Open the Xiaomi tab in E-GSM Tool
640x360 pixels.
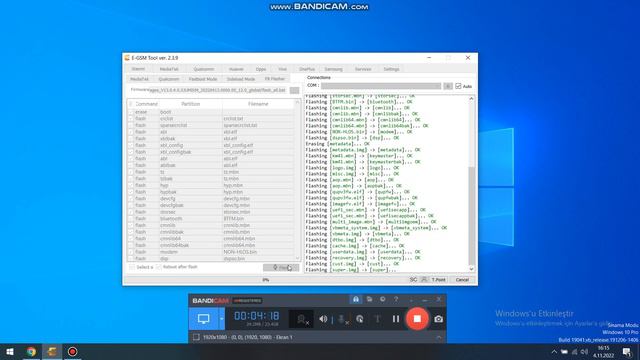coord(138,69)
